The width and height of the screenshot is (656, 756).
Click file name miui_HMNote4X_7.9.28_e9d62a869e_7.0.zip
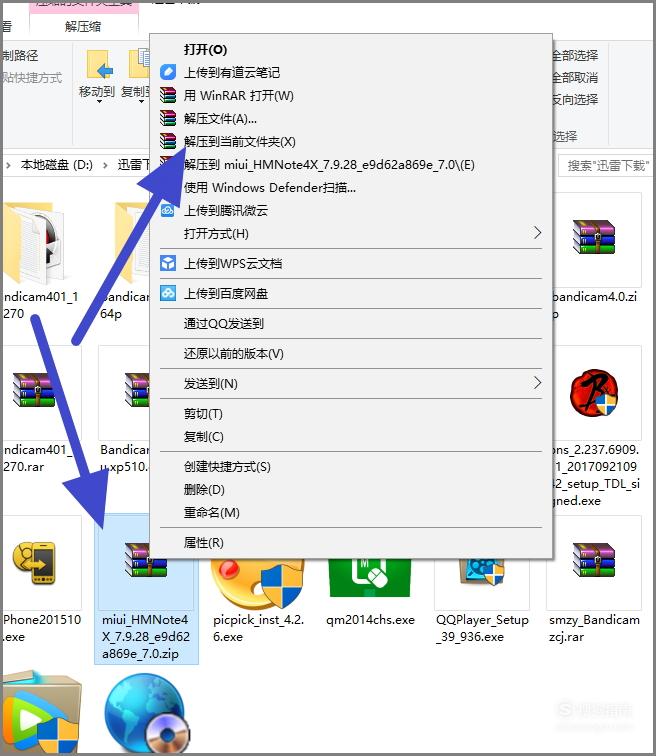pyautogui.click(x=146, y=637)
